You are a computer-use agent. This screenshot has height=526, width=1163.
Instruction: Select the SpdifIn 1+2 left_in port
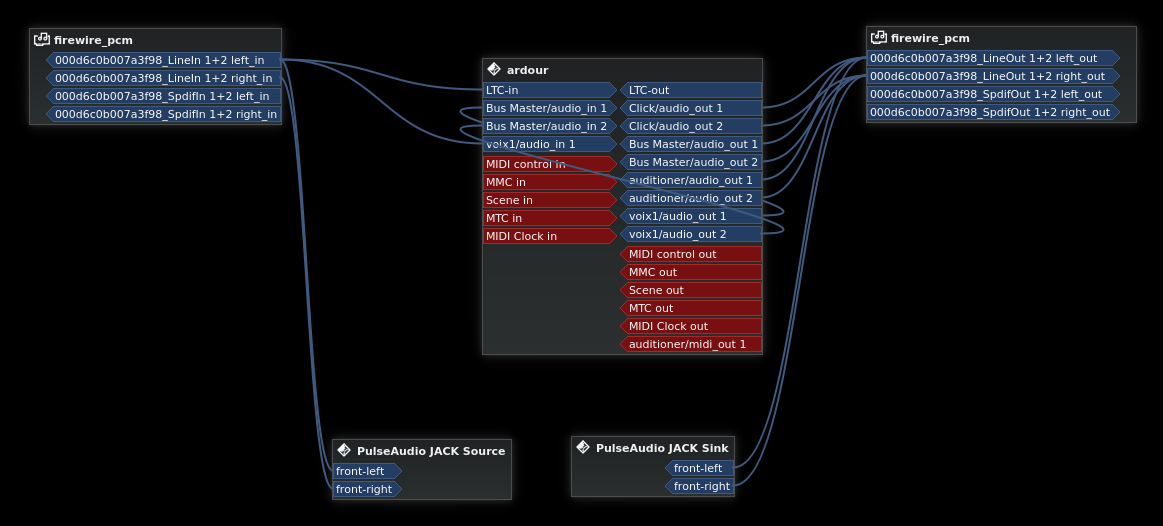pos(164,96)
